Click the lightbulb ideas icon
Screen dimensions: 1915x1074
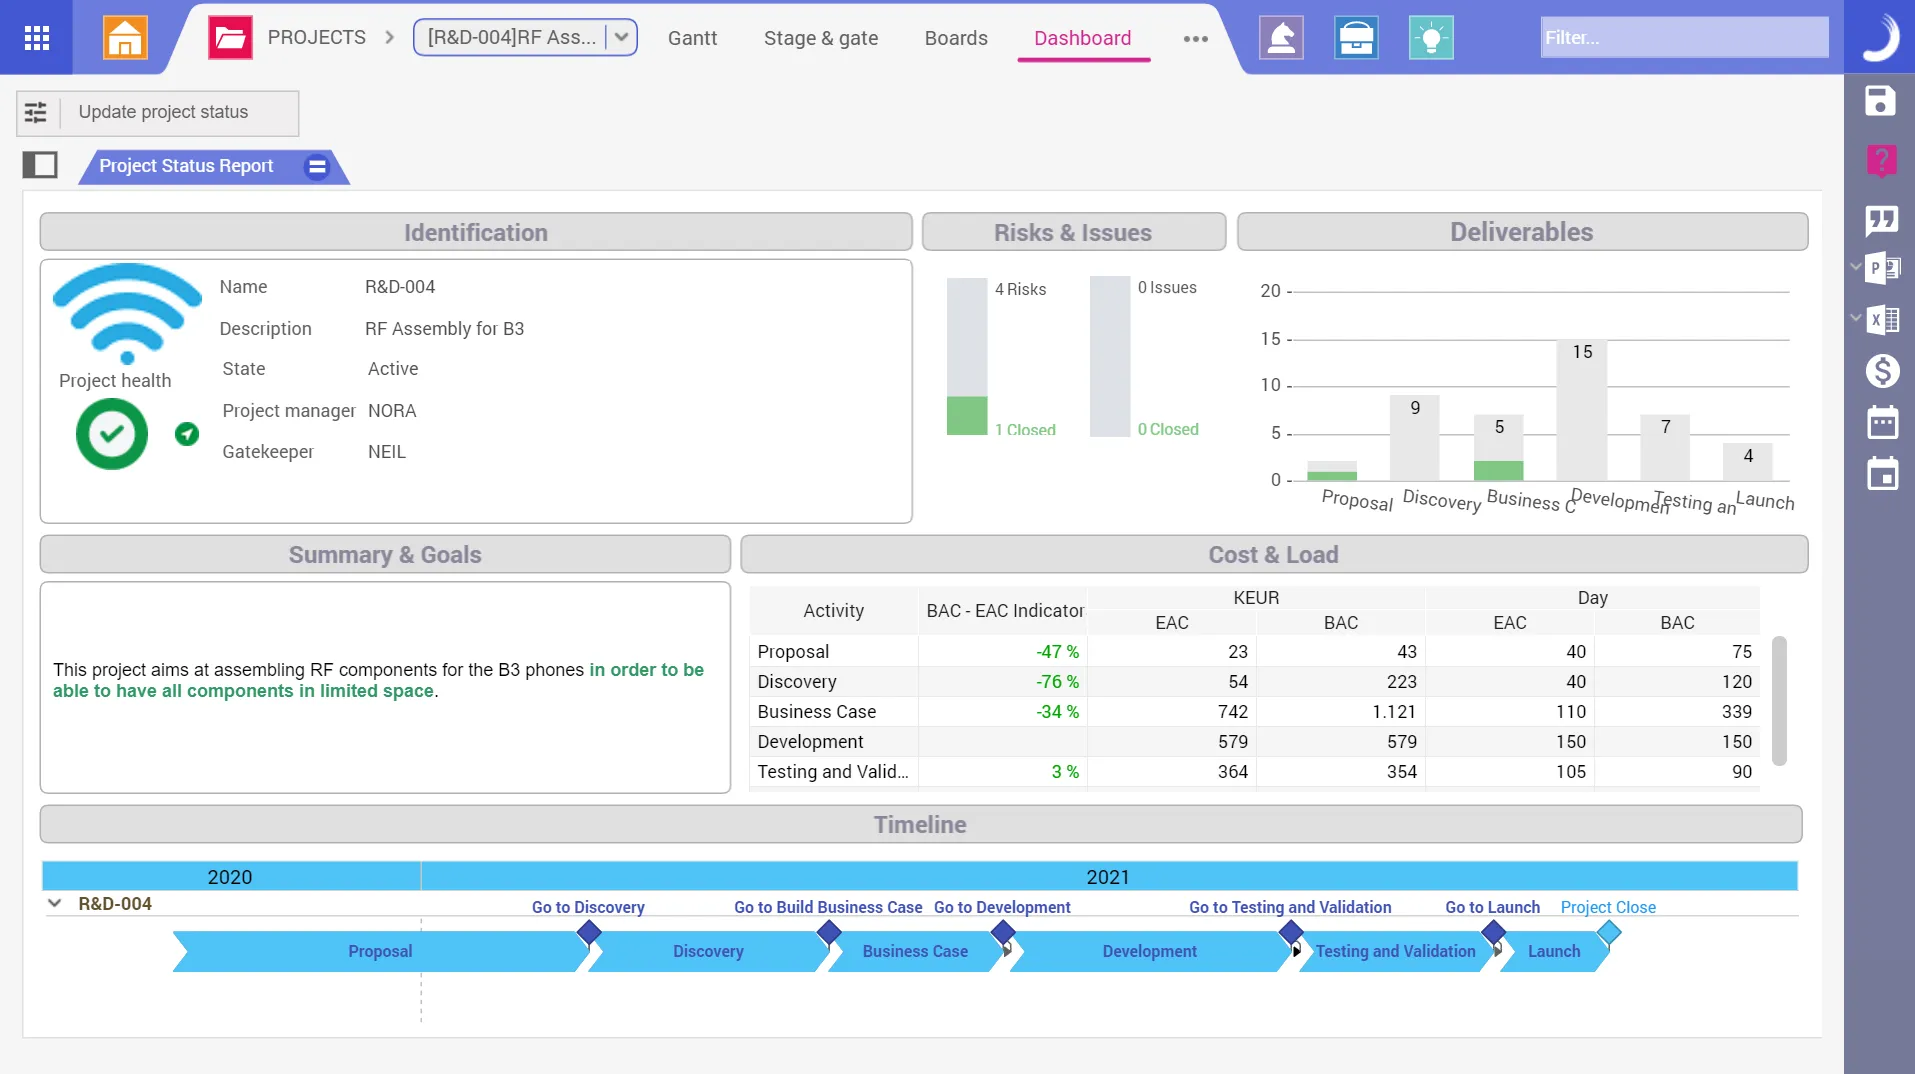[x=1431, y=38]
